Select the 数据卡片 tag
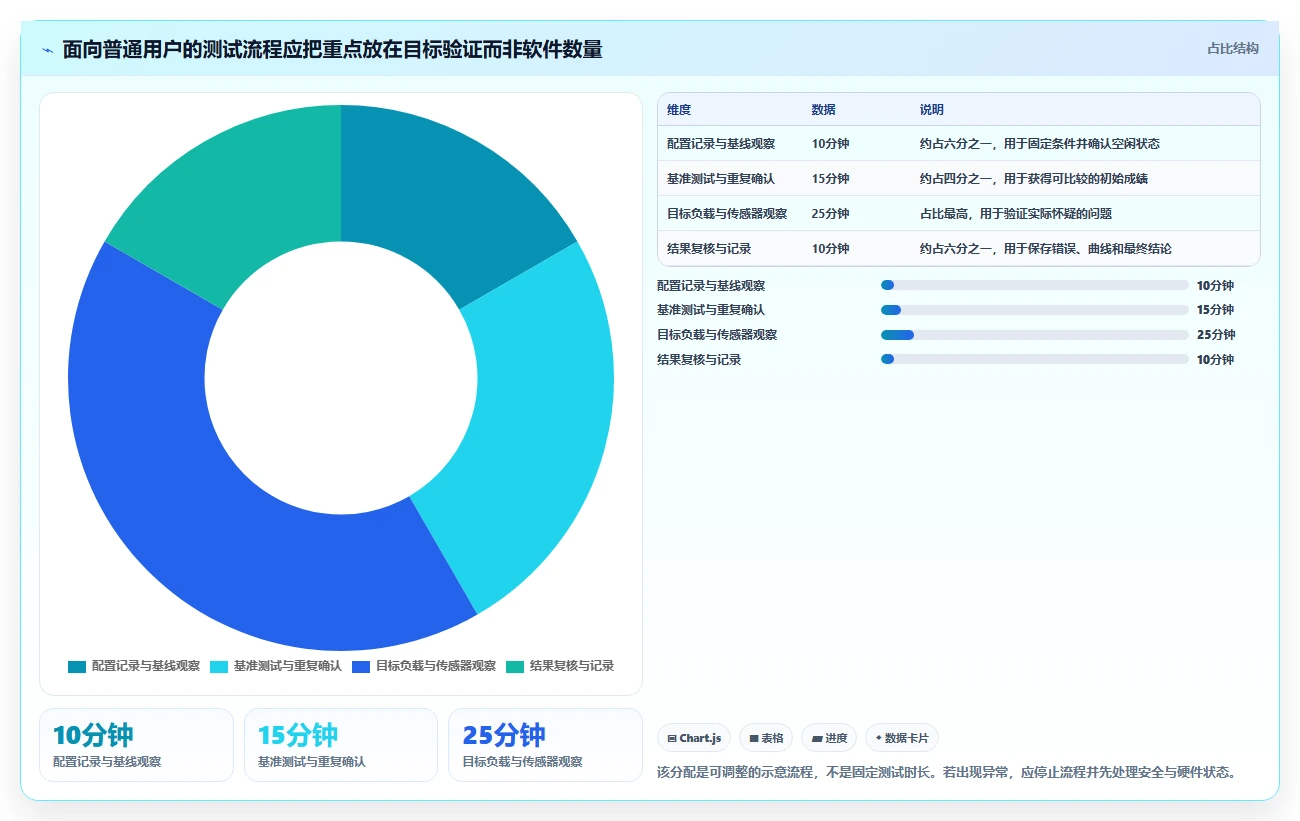The width and height of the screenshot is (1300, 821). (901, 738)
